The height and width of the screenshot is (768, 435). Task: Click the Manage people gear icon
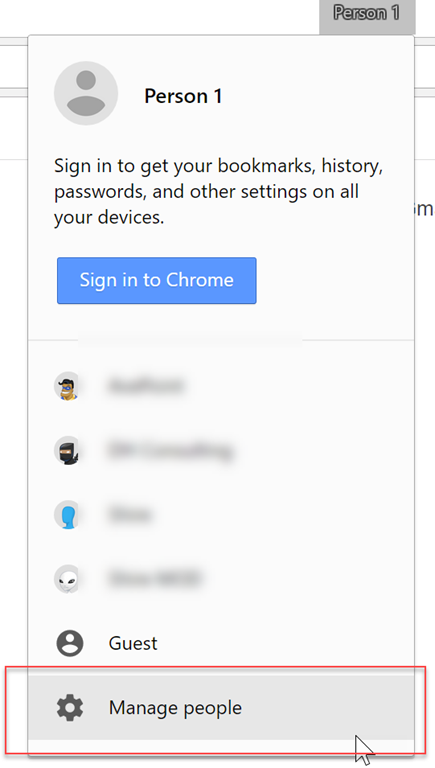coord(70,707)
